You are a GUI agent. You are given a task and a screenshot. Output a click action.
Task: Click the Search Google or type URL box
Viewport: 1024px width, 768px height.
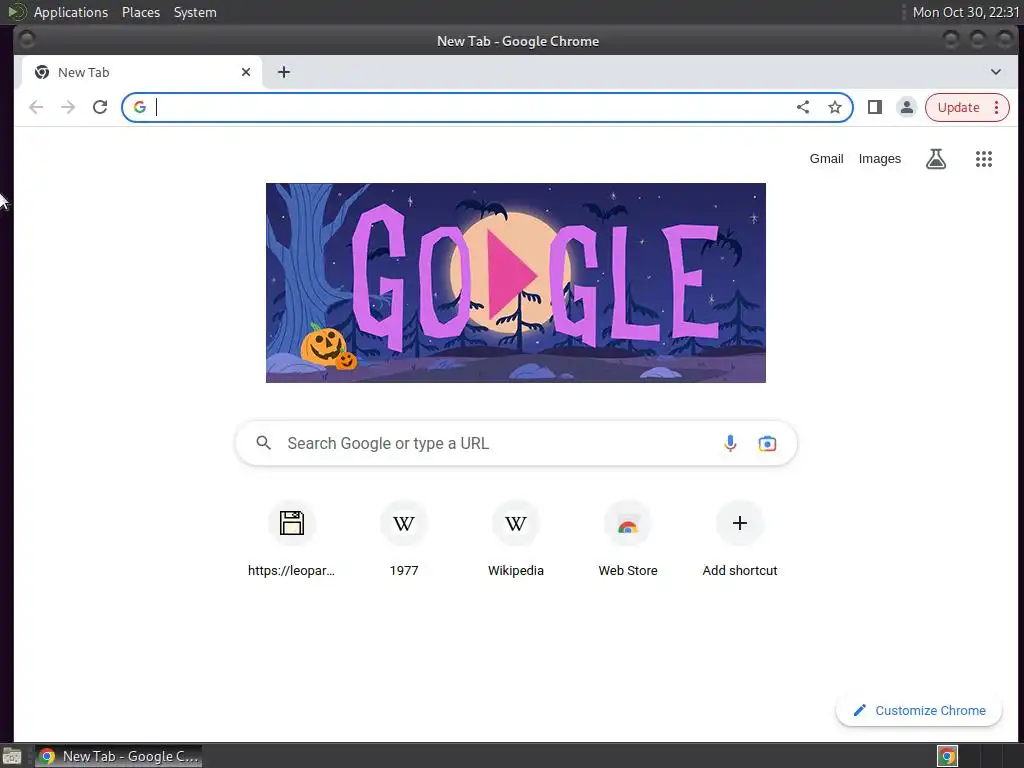[x=515, y=443]
